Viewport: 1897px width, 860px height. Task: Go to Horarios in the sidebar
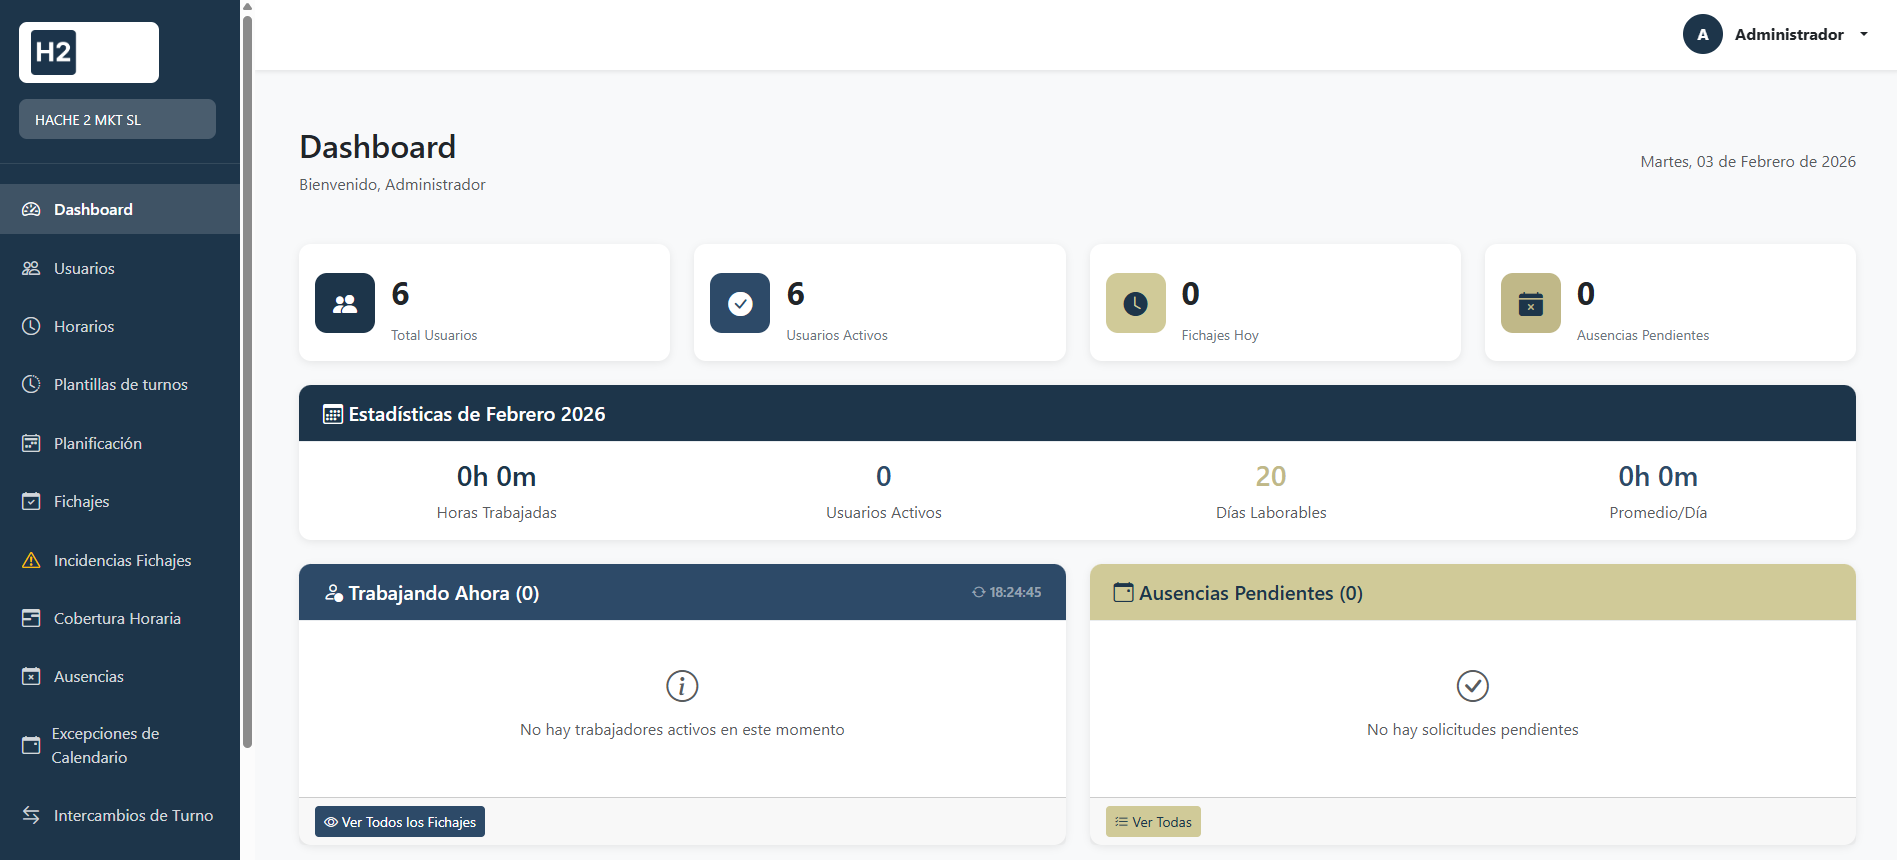pyautogui.click(x=84, y=326)
